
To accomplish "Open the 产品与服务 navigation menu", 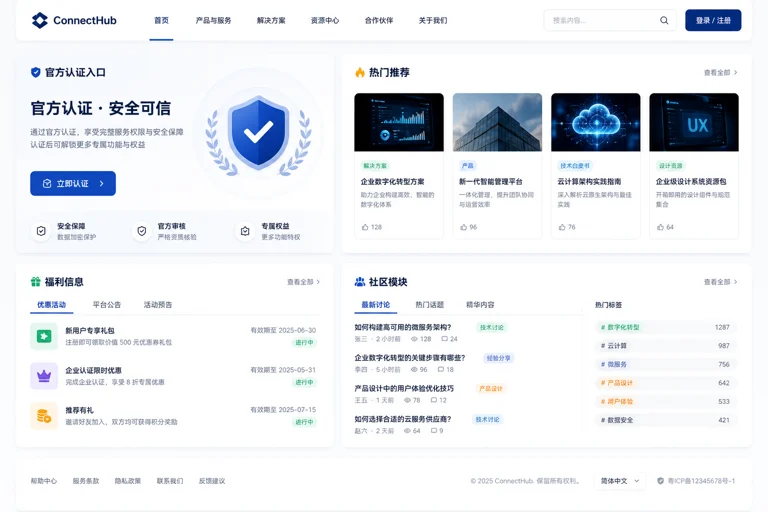I will point(213,20).
